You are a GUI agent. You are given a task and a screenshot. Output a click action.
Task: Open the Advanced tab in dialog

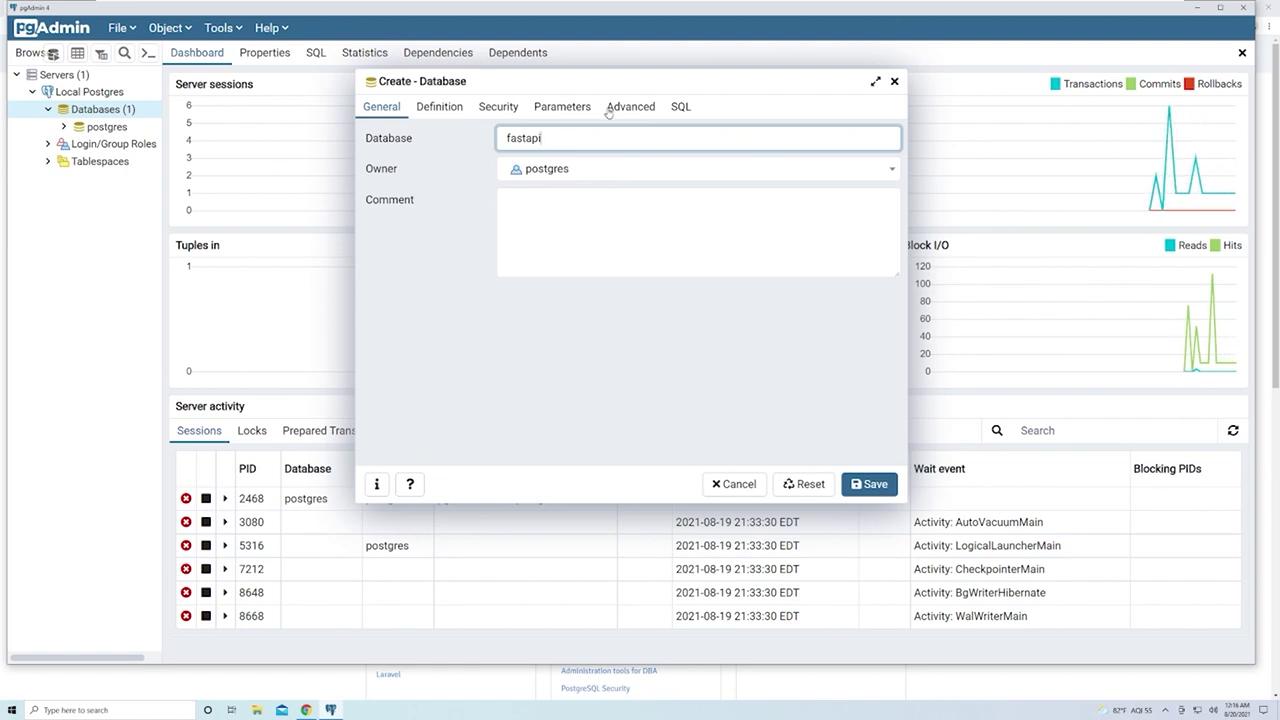[x=631, y=107]
